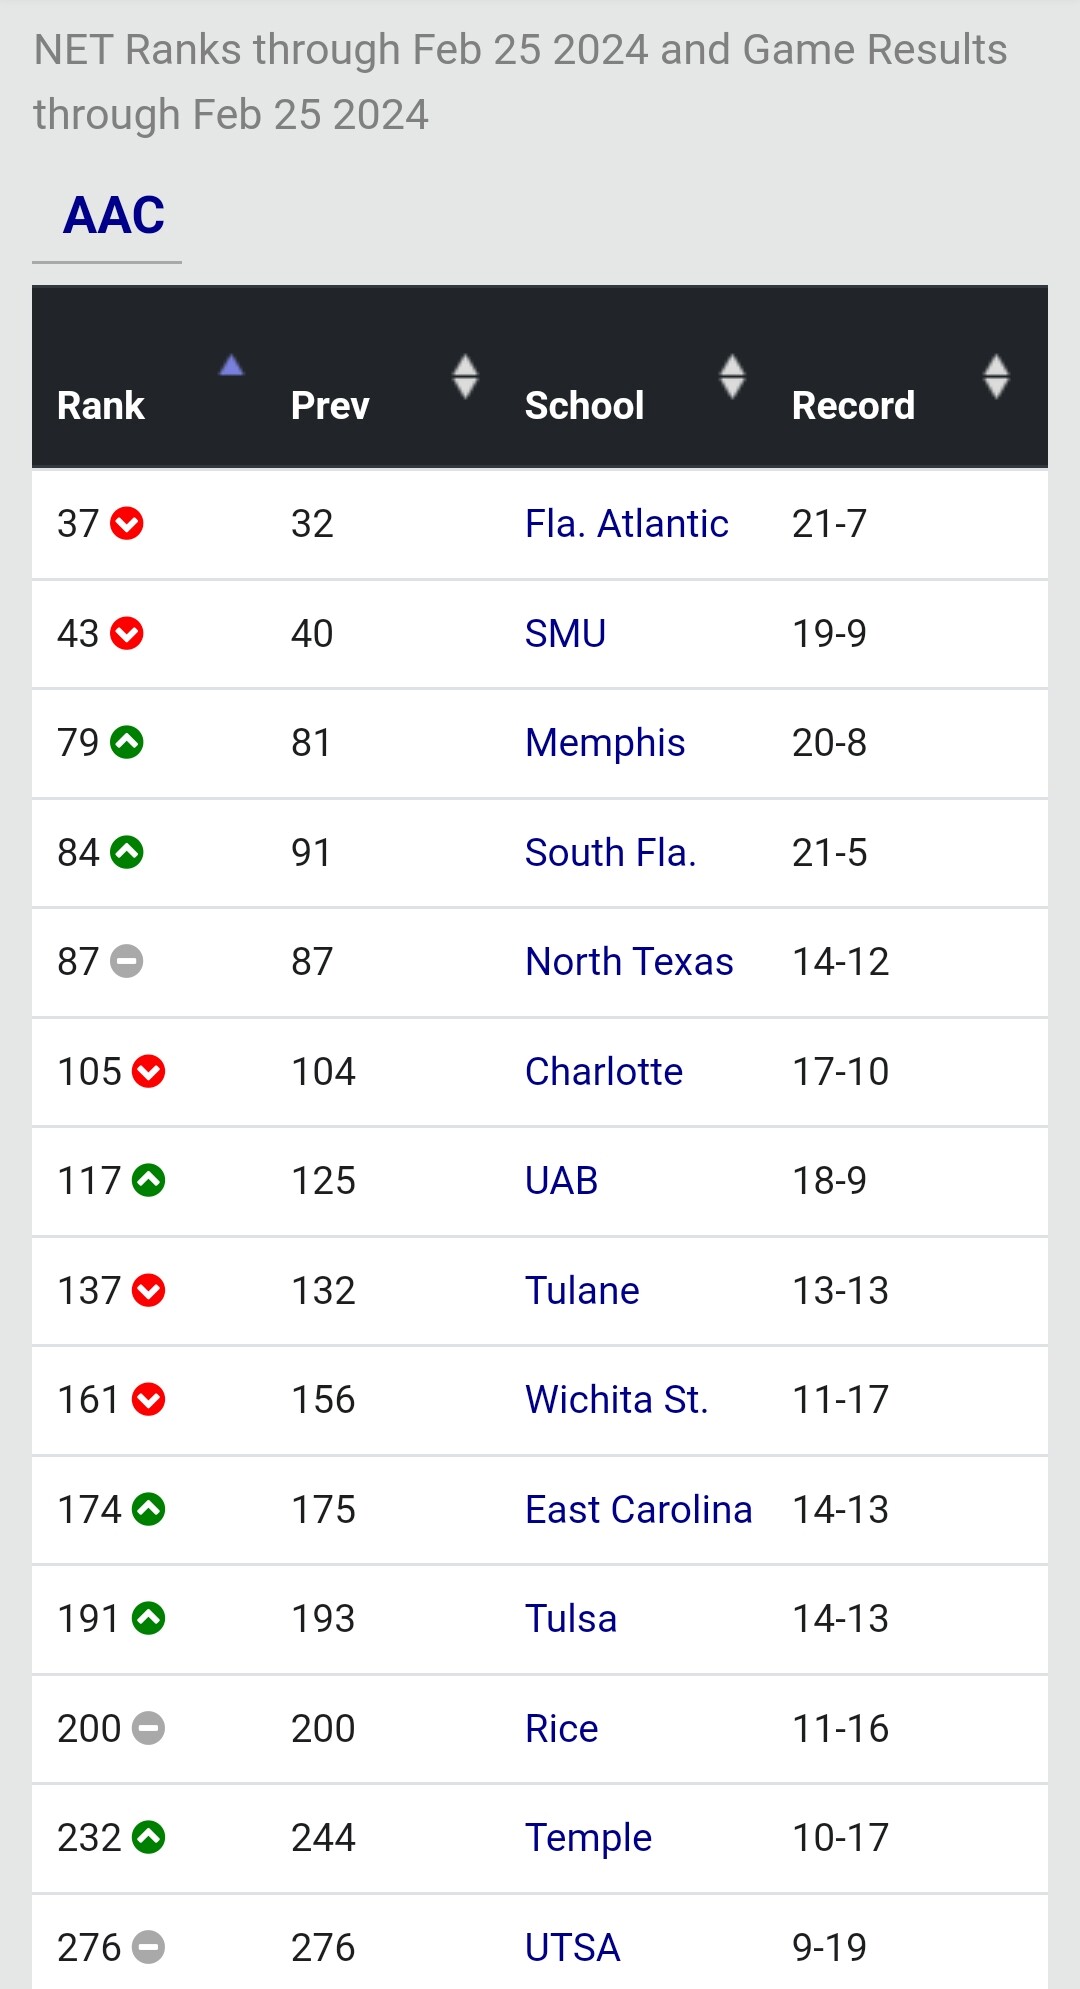Sort the table by Record column
The image size is (1080, 1989).
coord(996,376)
